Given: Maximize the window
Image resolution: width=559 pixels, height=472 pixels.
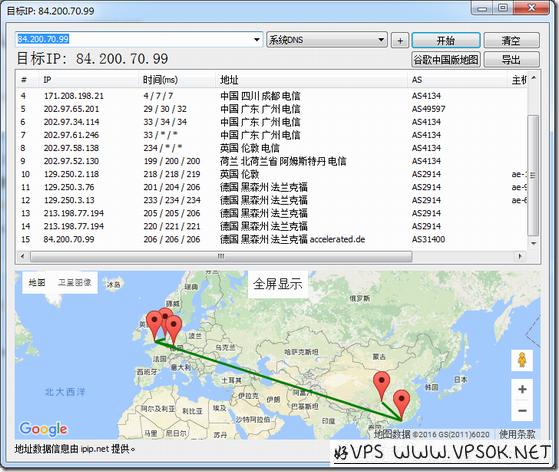Looking at the screenshot, I should point(503,8).
